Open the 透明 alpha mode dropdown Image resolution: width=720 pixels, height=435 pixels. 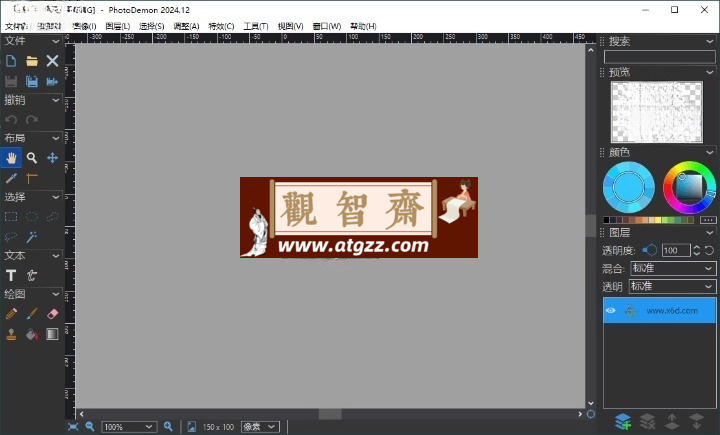(x=673, y=287)
